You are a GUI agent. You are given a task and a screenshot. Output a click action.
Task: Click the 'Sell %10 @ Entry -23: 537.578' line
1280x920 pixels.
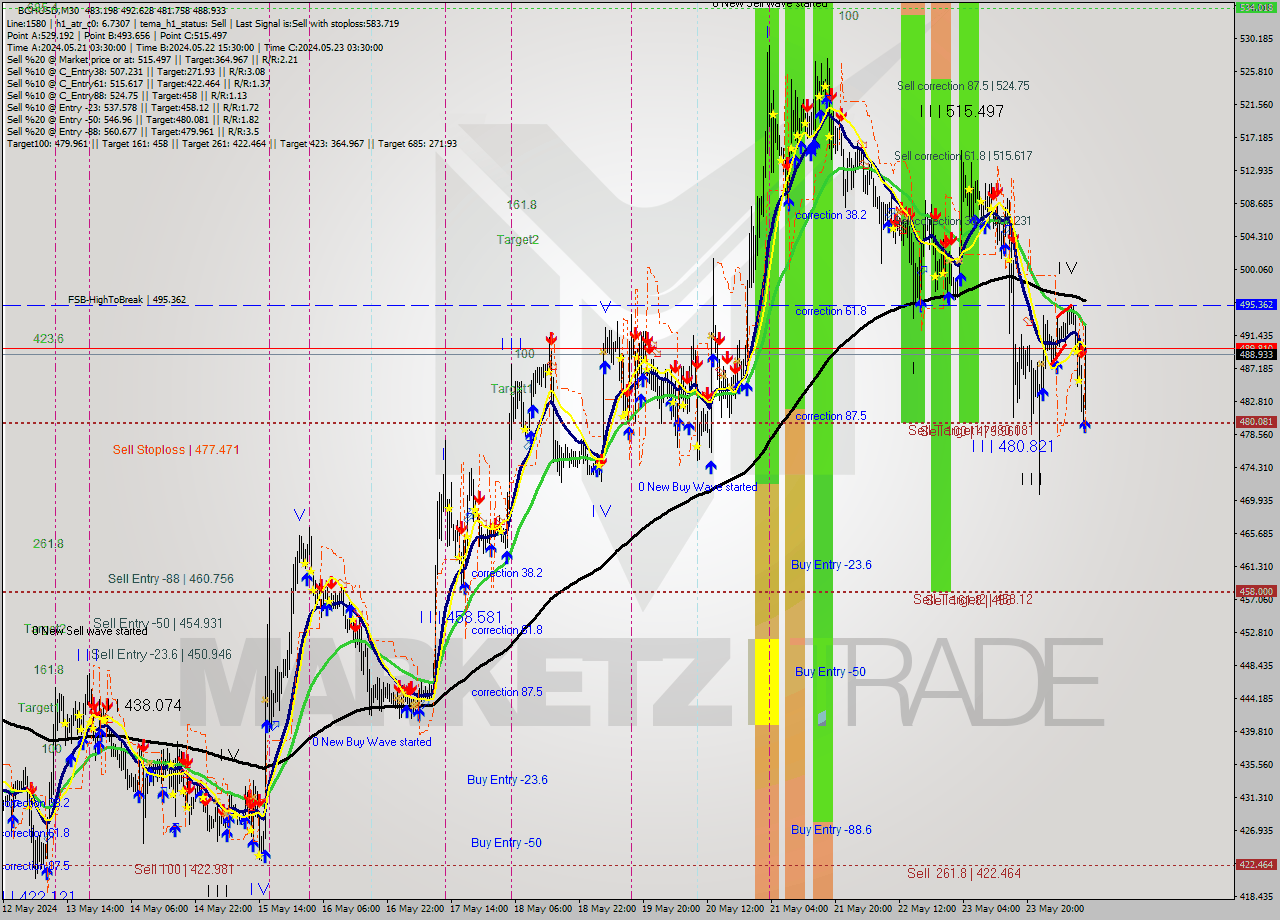(132, 107)
